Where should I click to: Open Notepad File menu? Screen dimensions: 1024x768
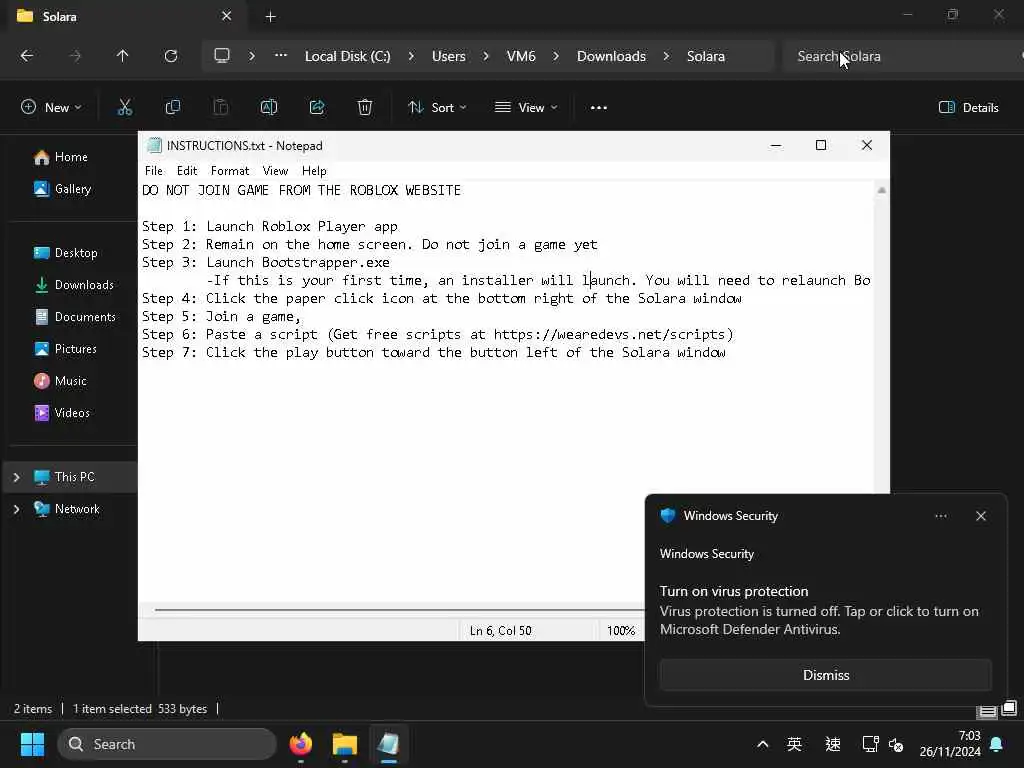click(154, 171)
